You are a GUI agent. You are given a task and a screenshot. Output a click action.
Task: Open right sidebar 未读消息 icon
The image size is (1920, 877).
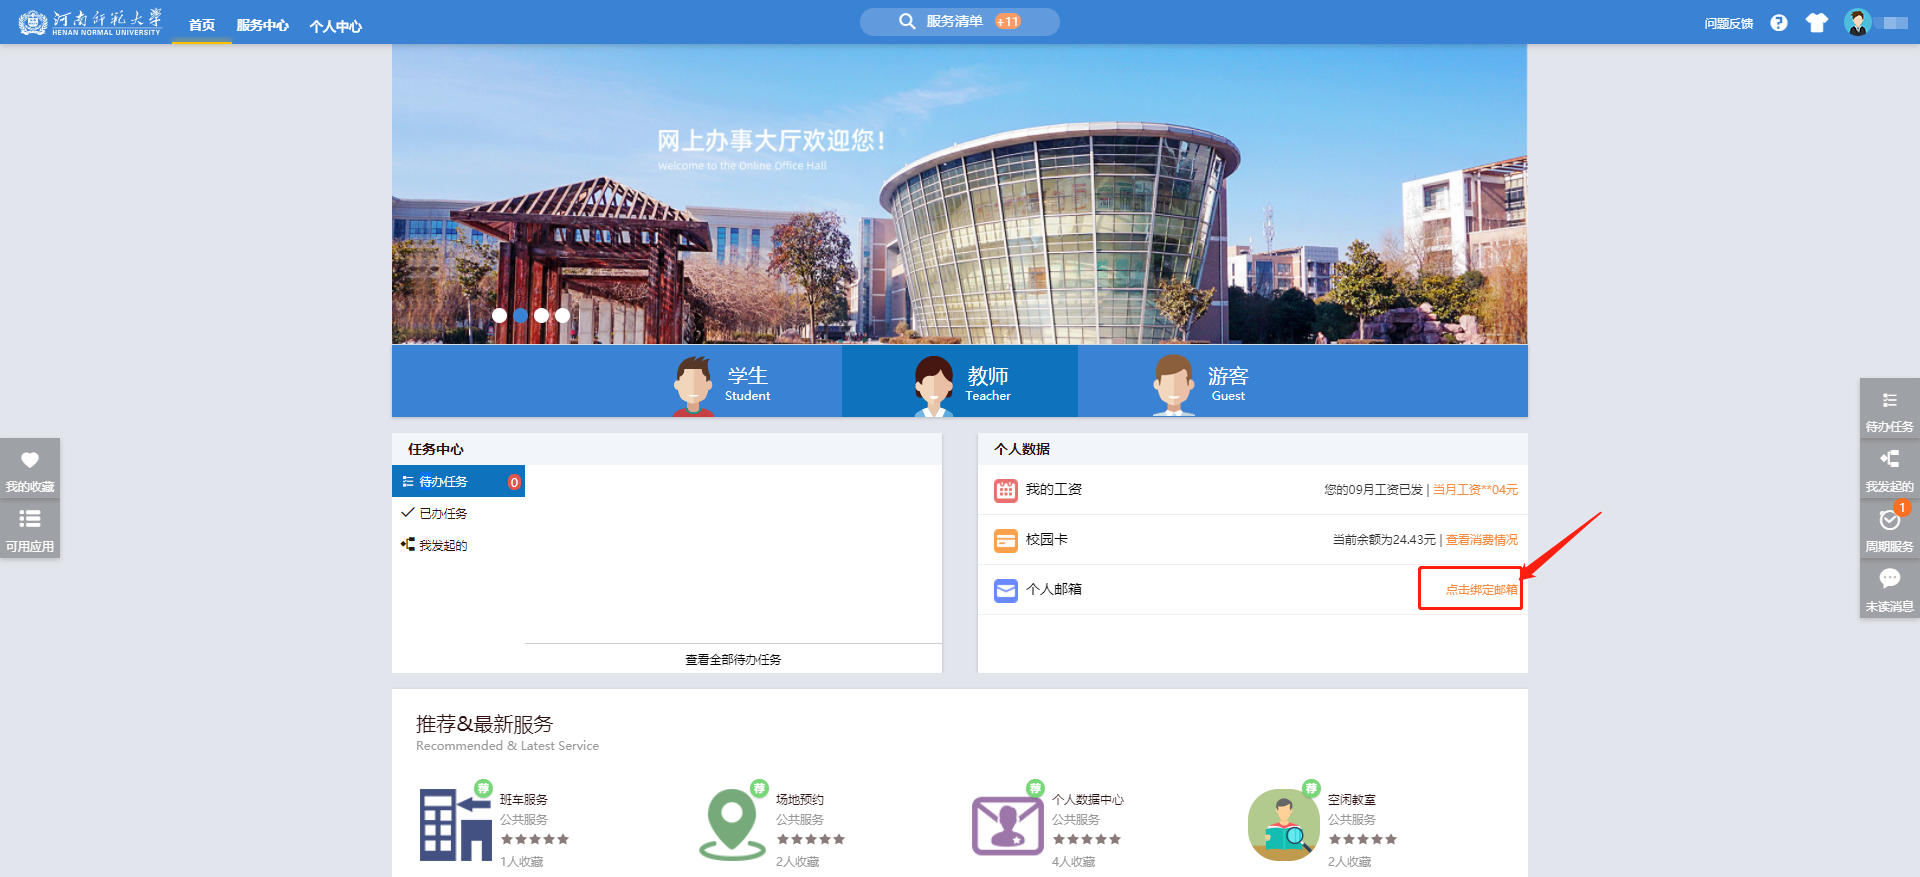pos(1889,588)
